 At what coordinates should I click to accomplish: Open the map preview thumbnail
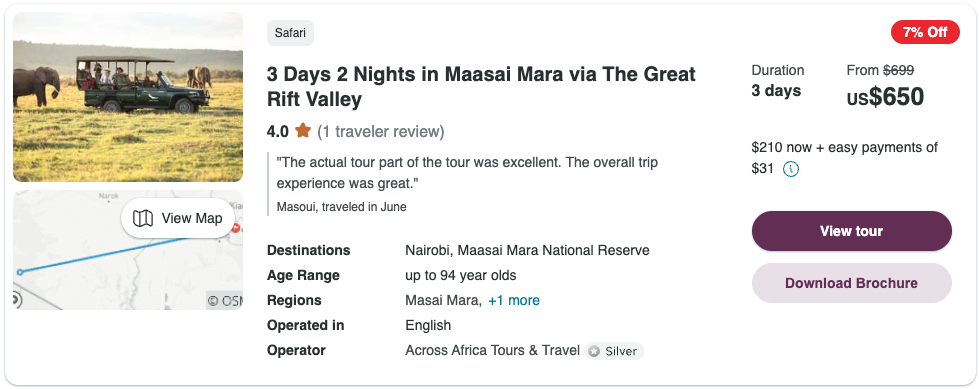click(128, 250)
